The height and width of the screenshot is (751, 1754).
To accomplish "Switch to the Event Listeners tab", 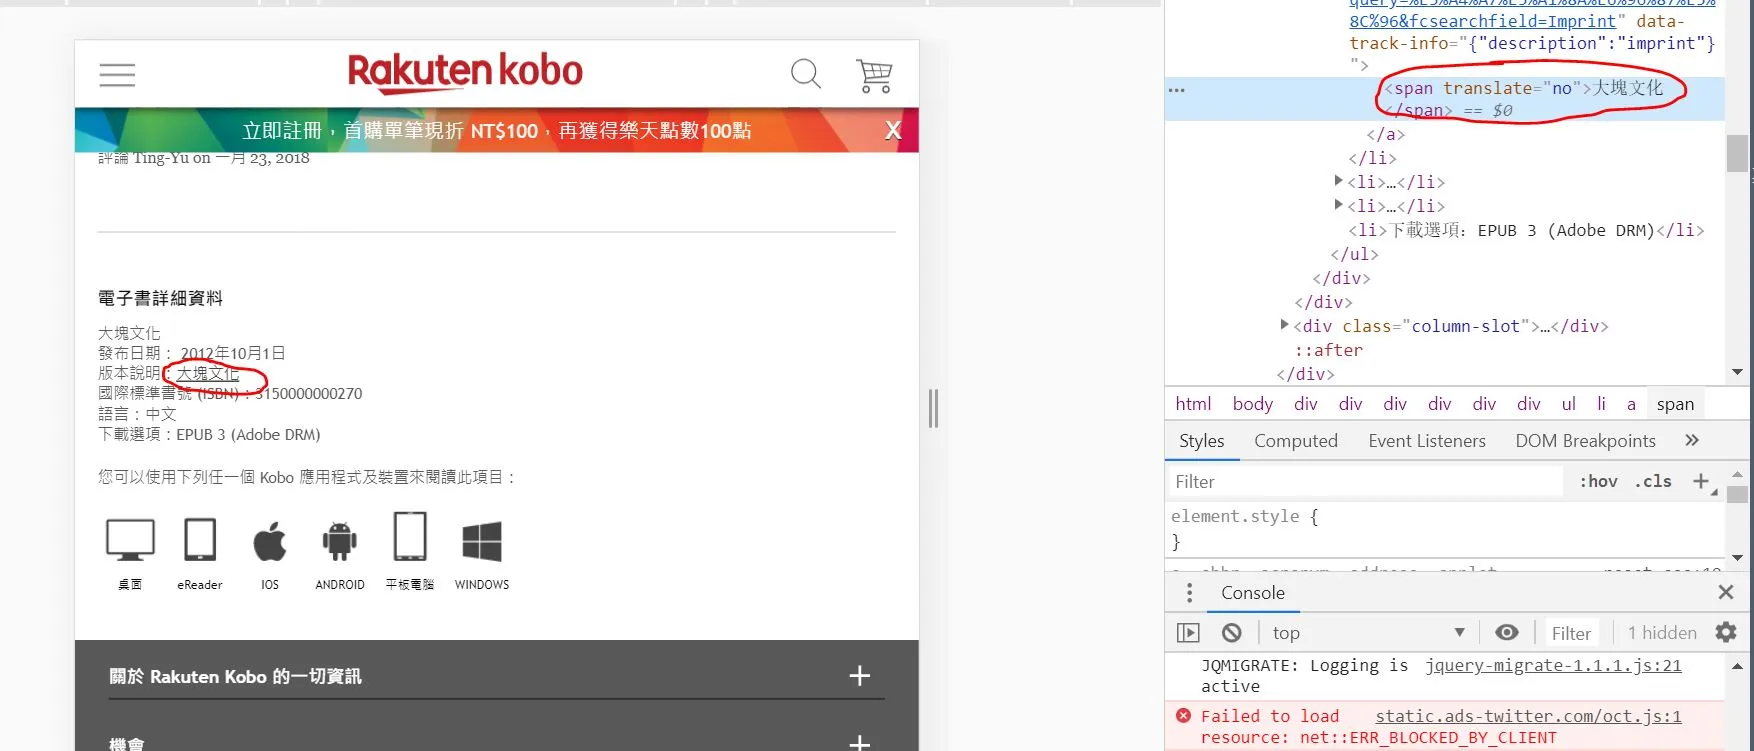I will tap(1427, 441).
